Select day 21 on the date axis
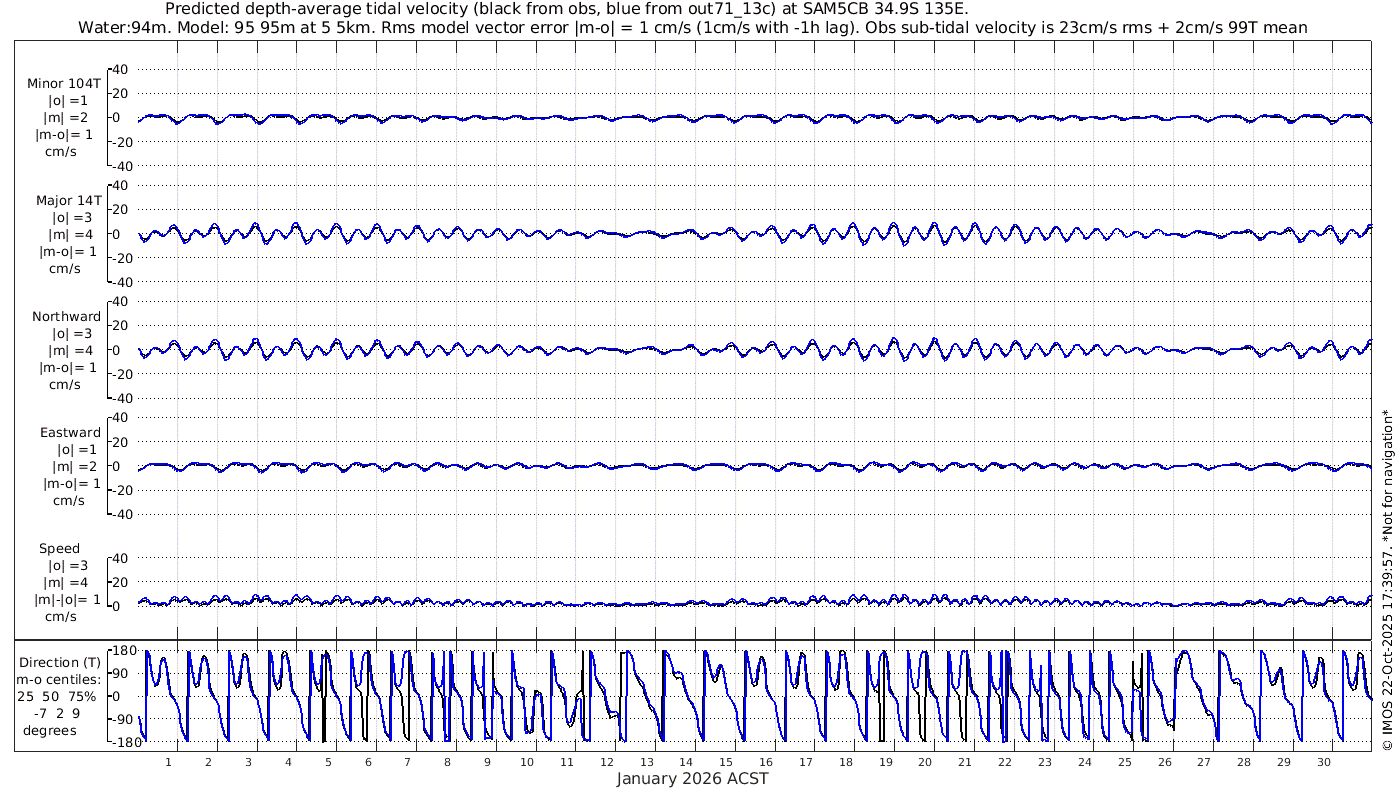 click(965, 762)
